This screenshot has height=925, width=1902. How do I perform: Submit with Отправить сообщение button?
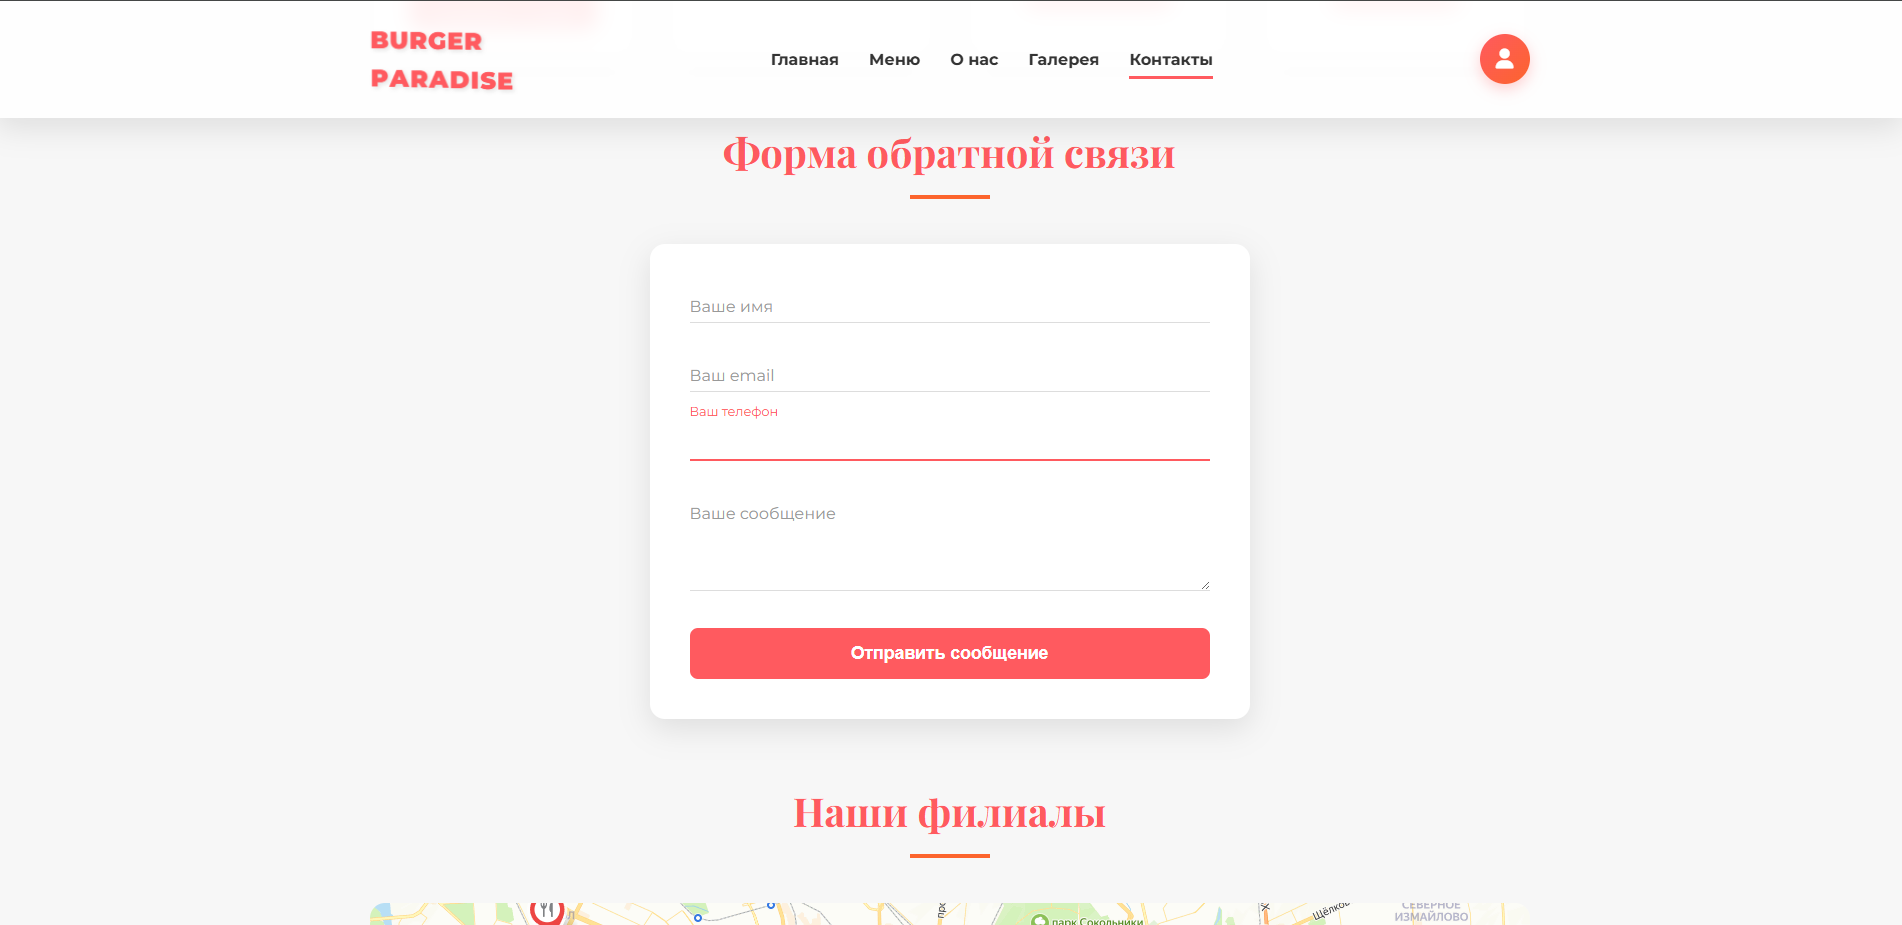coord(949,653)
